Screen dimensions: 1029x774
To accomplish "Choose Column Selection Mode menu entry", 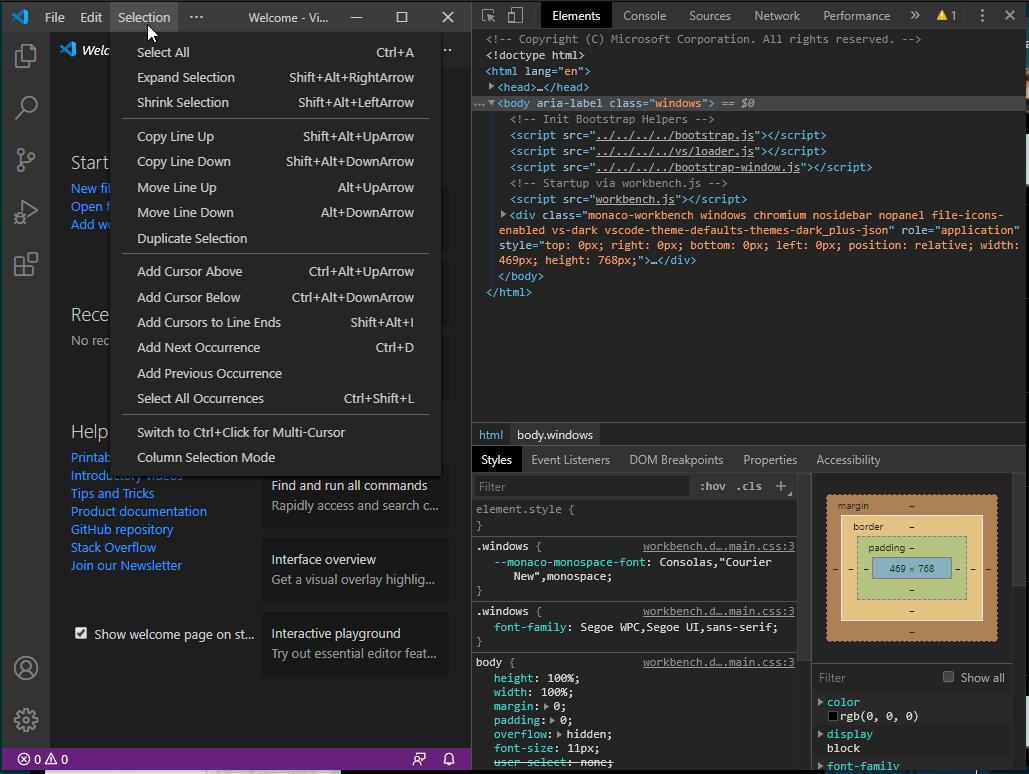I will click(x=275, y=458).
